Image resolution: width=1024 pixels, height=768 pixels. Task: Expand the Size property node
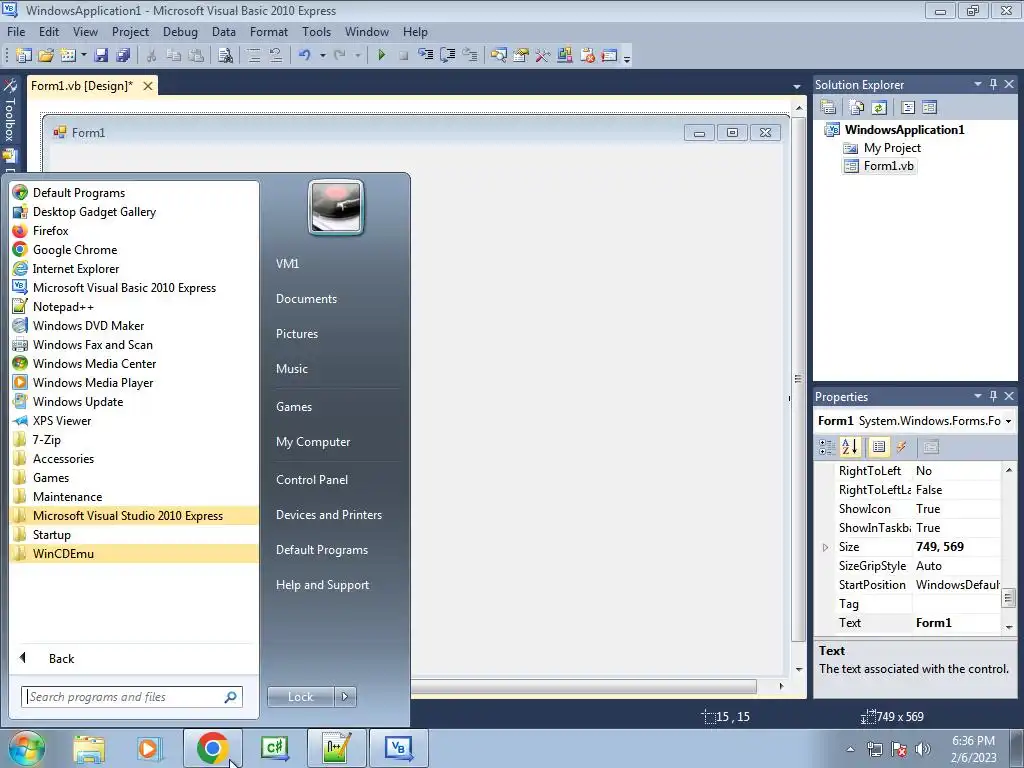(825, 547)
